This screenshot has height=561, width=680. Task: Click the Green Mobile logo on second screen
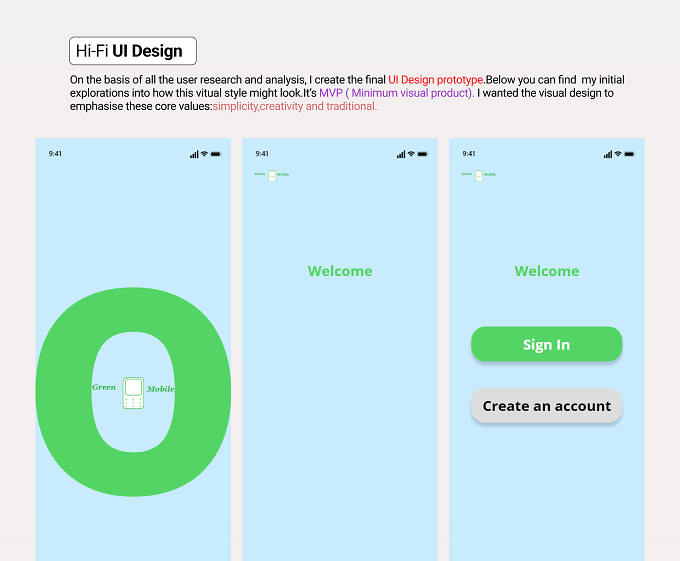point(271,175)
